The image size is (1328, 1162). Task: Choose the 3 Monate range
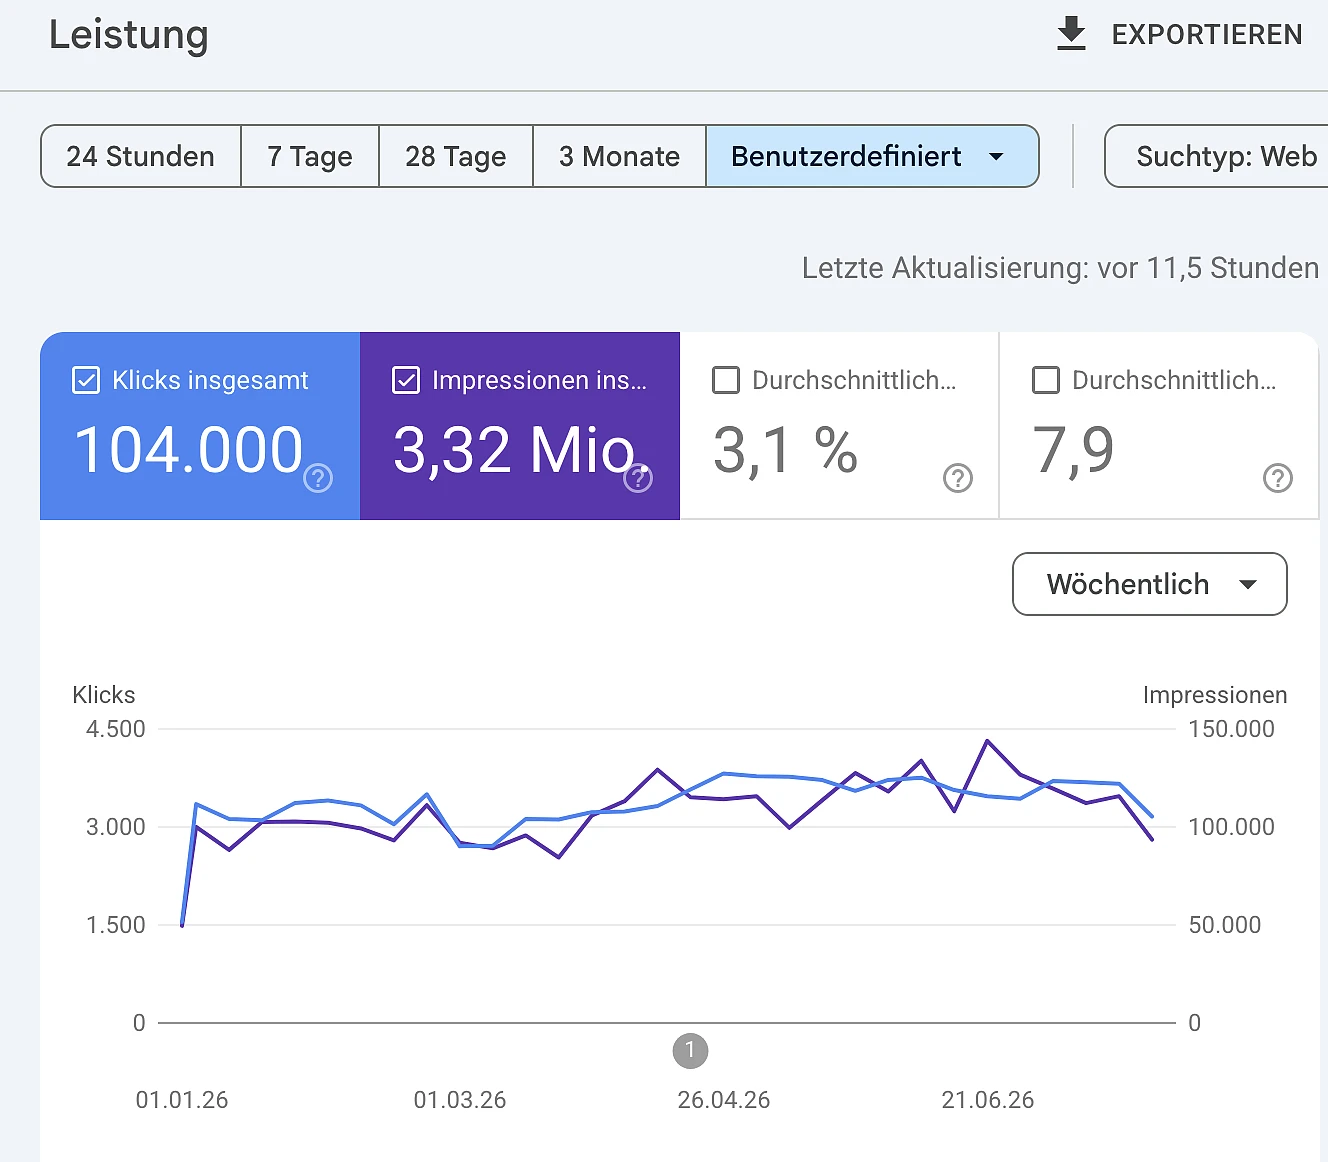pyautogui.click(x=620, y=156)
